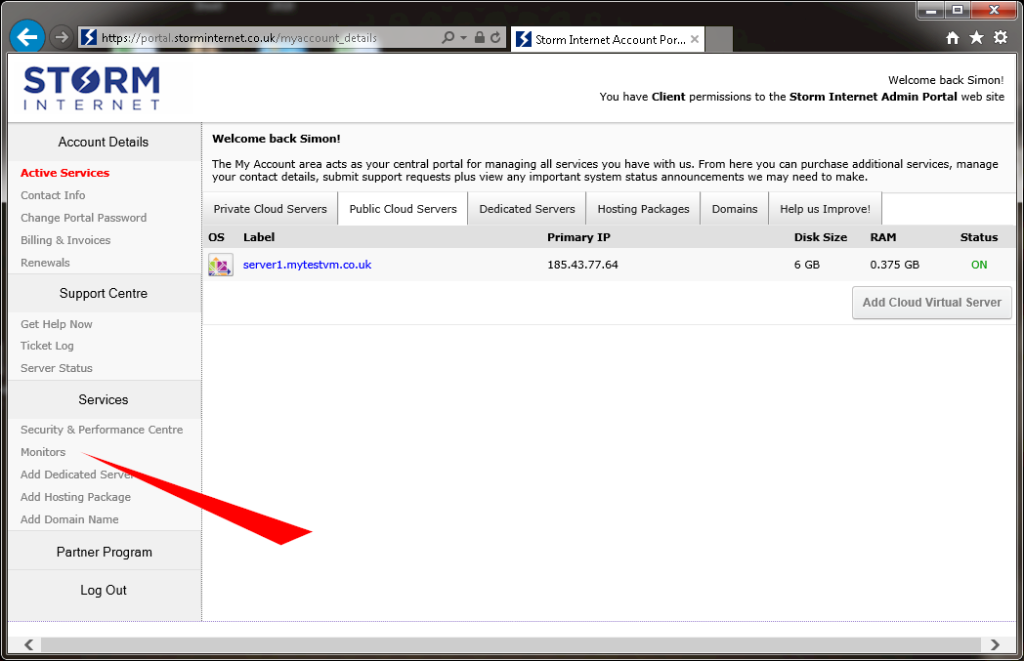Open Contact Info in the sidebar
1024x661 pixels.
coord(53,195)
